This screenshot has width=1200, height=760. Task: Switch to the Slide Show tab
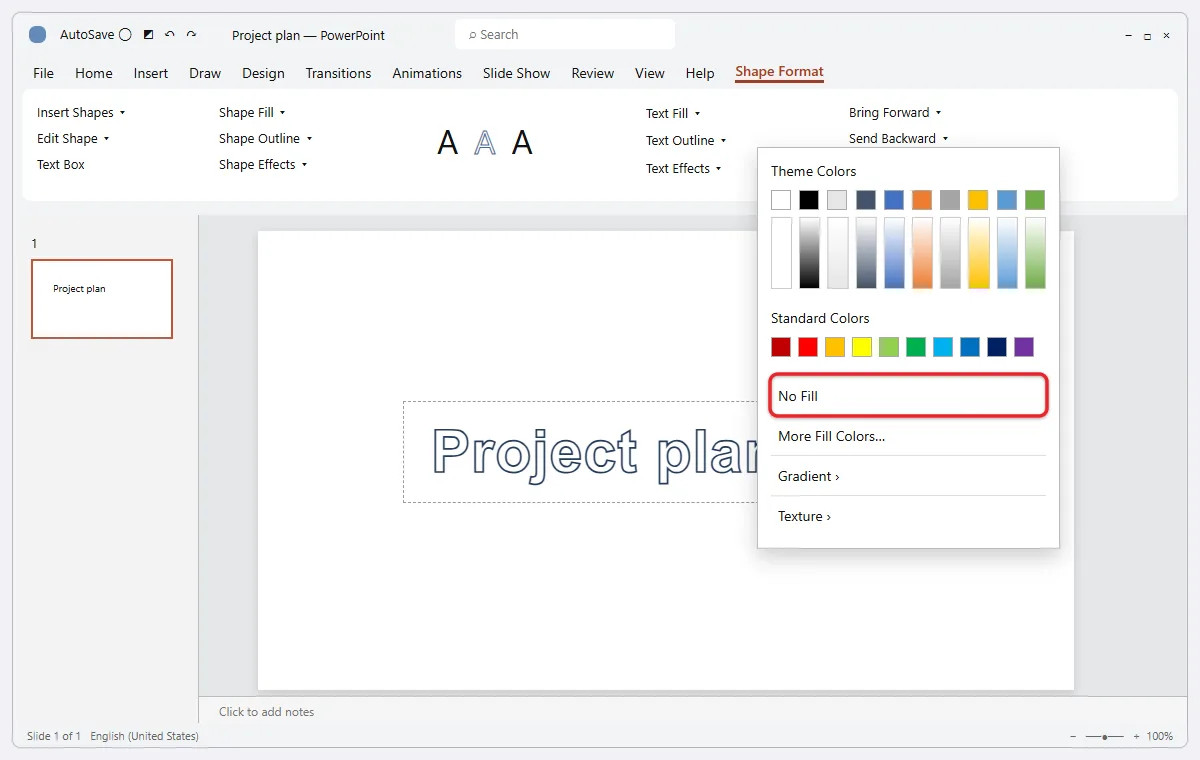coord(516,73)
